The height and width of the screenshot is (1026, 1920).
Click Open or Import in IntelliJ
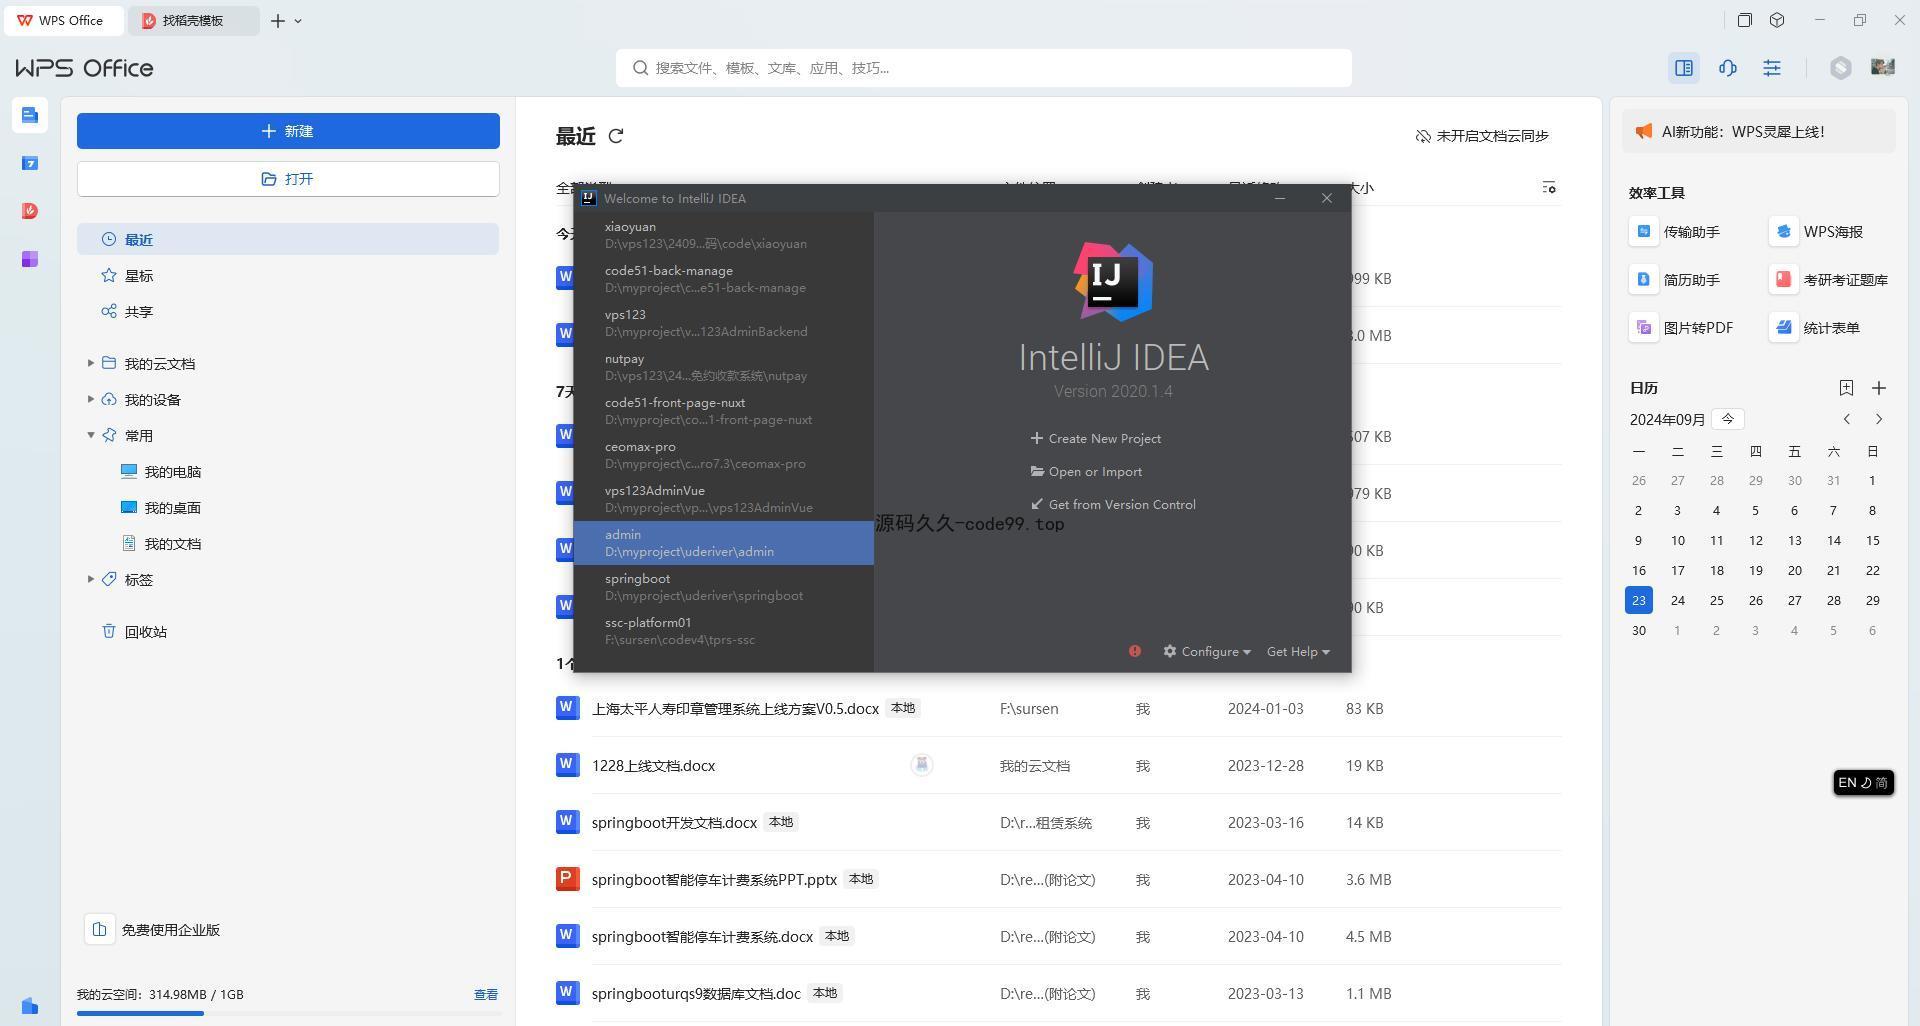click(1087, 471)
